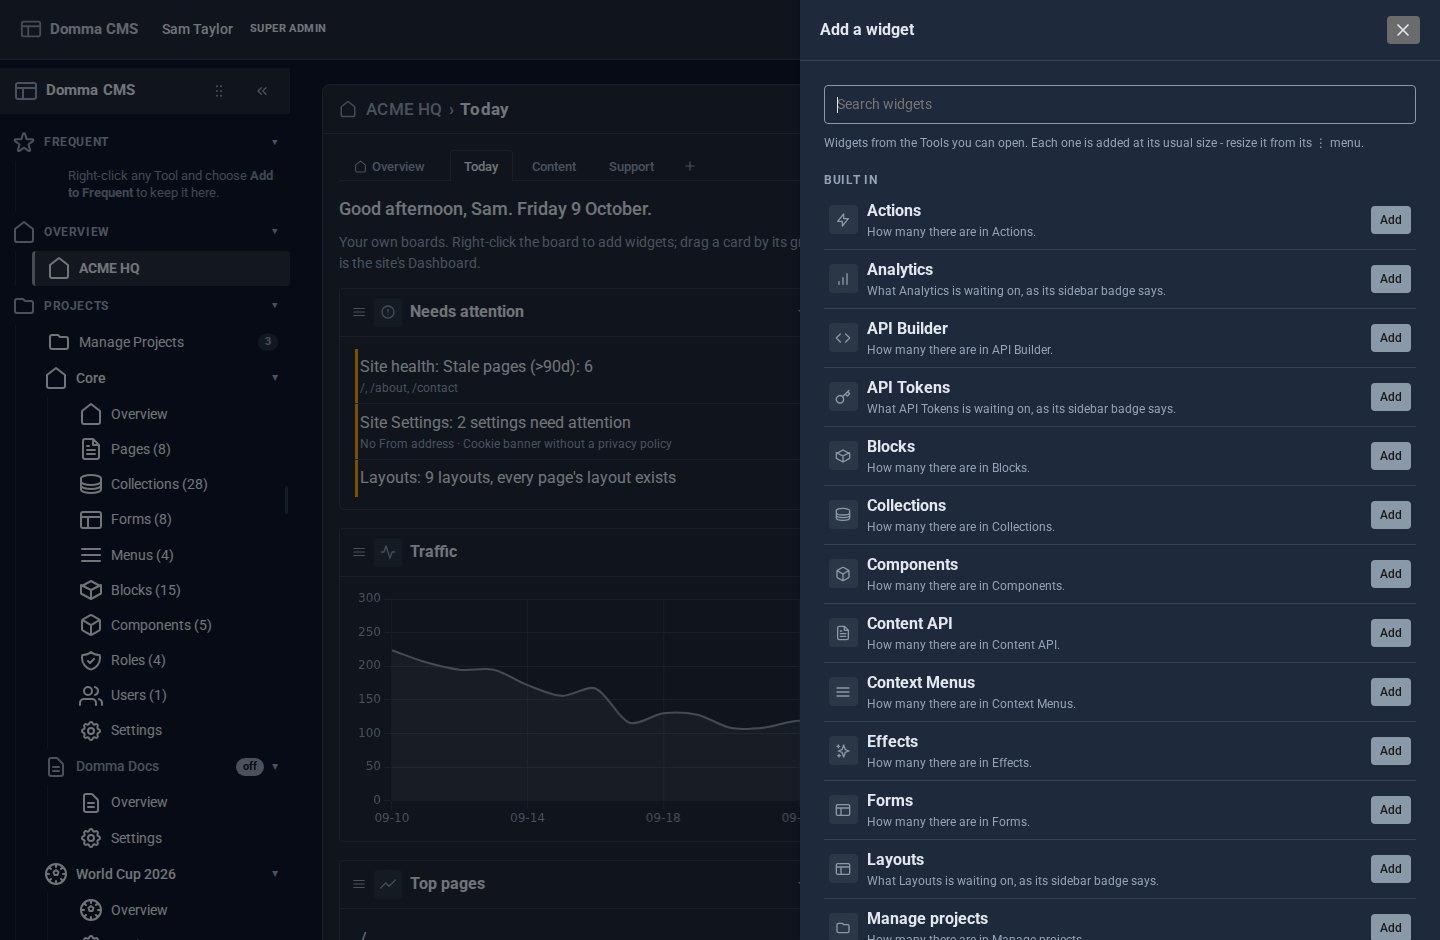Viewport: 1440px width, 940px height.
Task: Click the Blocks widget cube icon
Action: [x=843, y=456]
